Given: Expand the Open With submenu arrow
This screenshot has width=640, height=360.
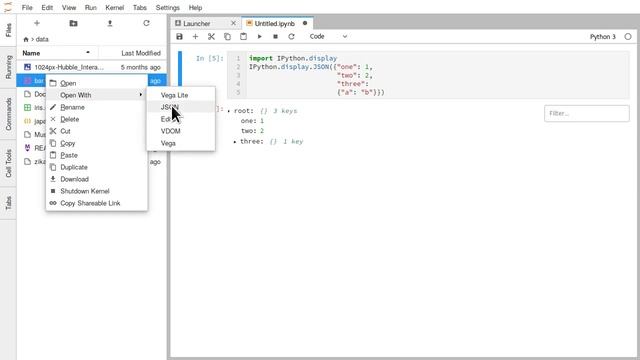Looking at the screenshot, I should [x=141, y=95].
